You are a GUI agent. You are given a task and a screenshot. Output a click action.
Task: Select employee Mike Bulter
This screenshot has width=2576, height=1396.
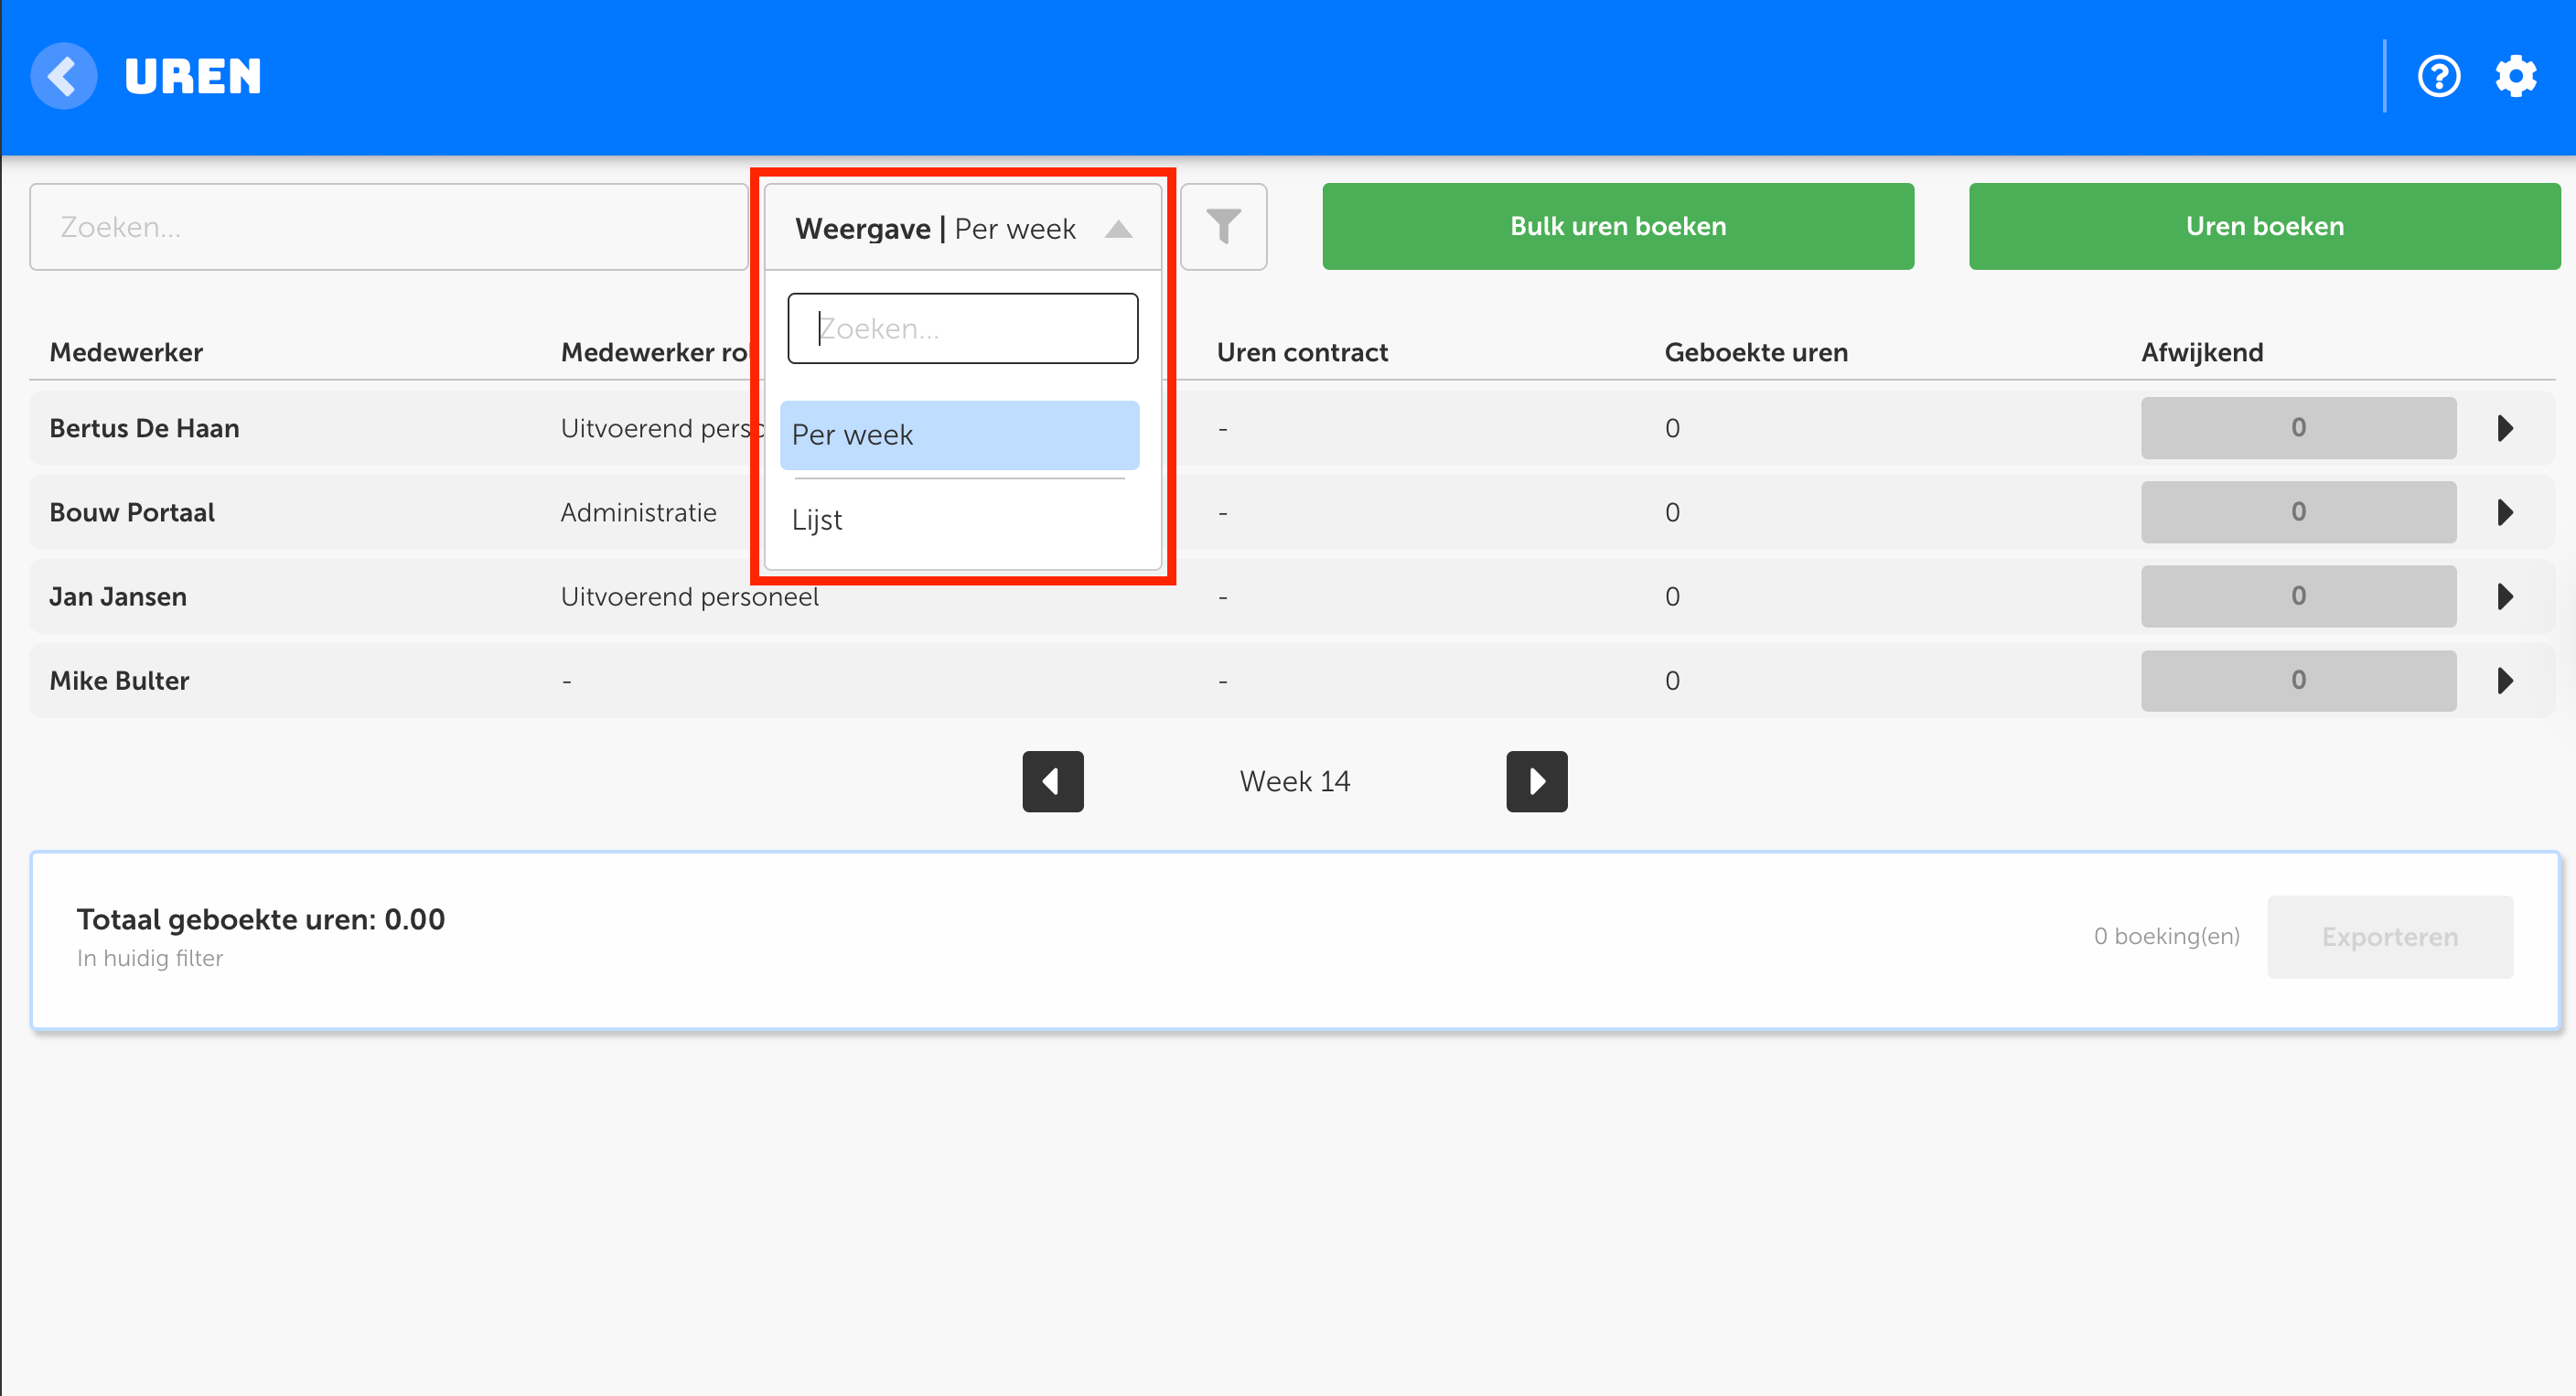pos(119,680)
